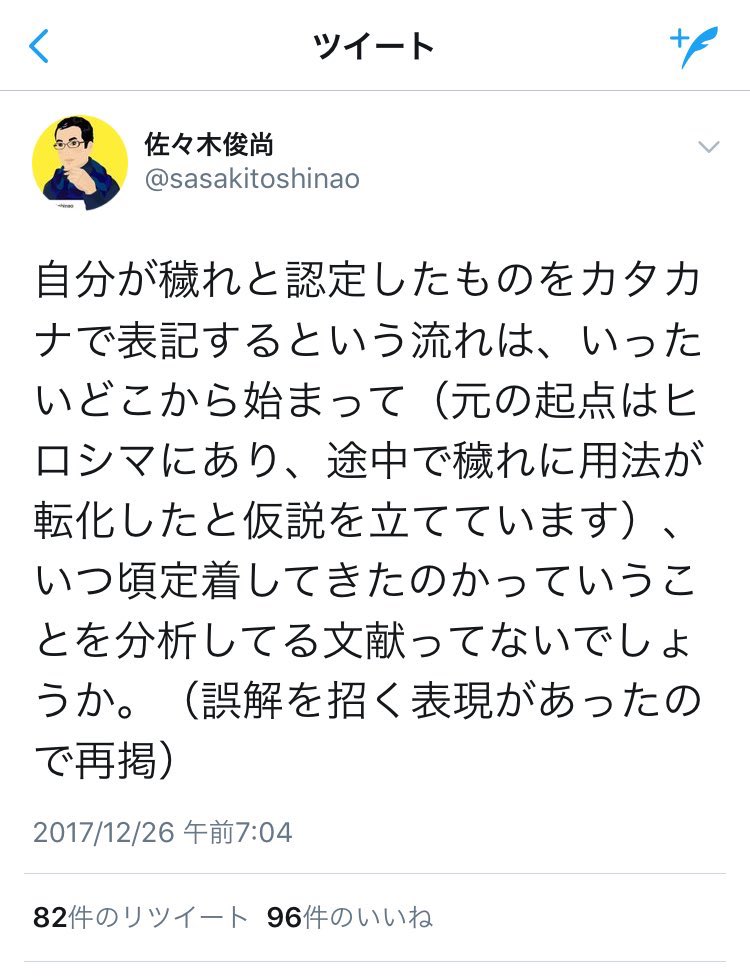View the 82件のリツイート list

click(x=141, y=917)
